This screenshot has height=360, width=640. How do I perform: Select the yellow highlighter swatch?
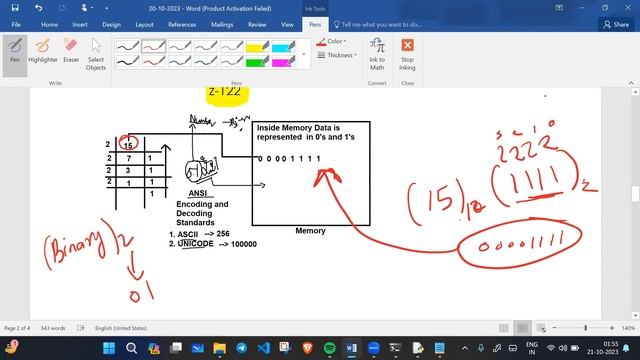[257, 47]
